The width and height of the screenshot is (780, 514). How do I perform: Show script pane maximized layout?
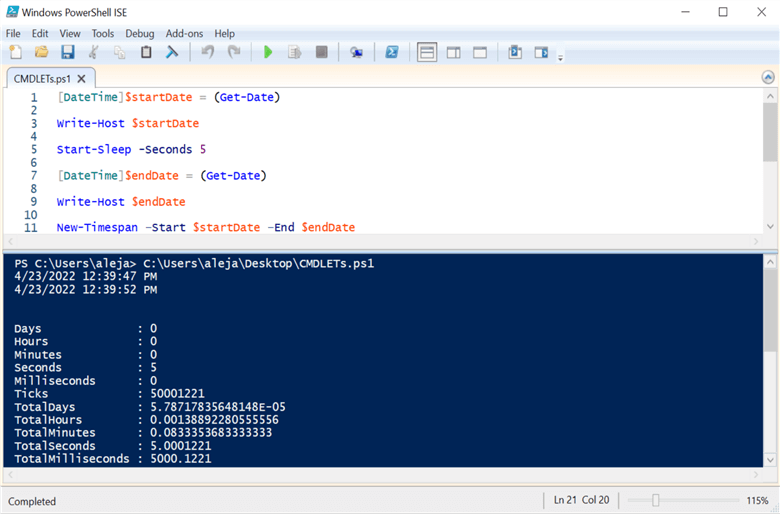pos(480,52)
